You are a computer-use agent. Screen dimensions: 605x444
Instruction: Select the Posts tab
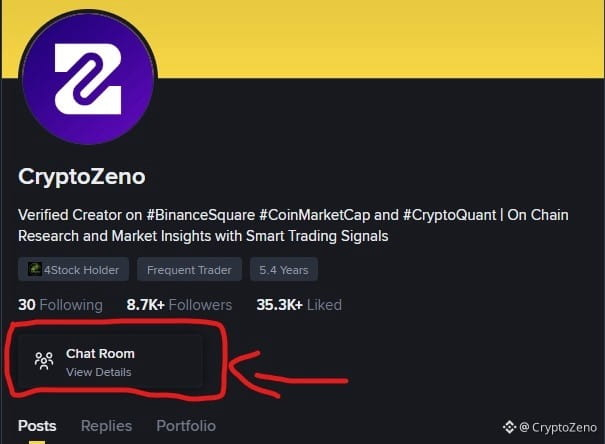(x=37, y=426)
